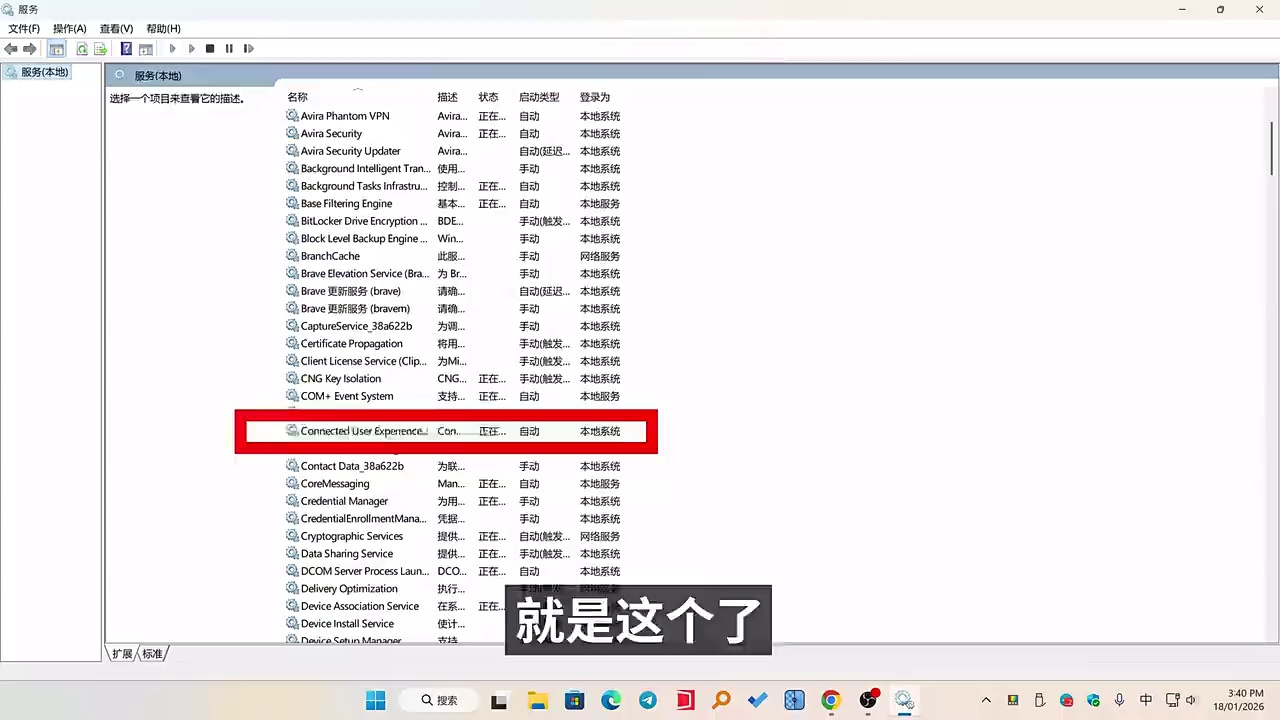Viewport: 1280px width, 720px height.
Task: Select Contact Data_38a622b row
Action: pos(453,466)
